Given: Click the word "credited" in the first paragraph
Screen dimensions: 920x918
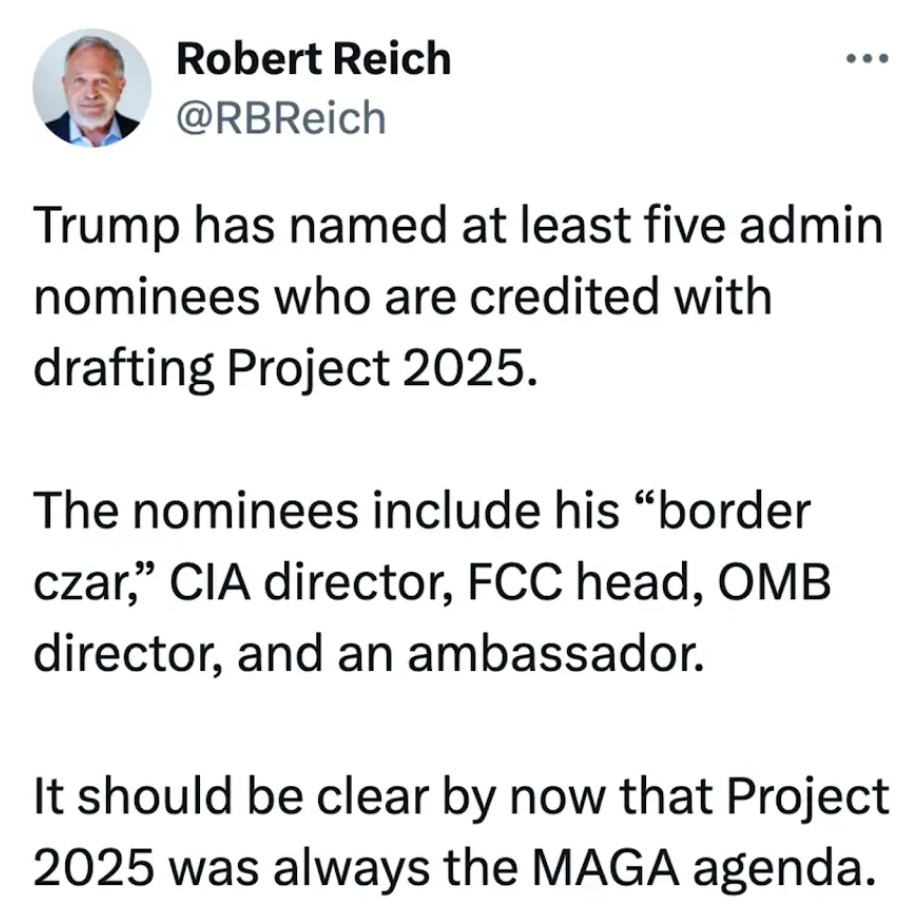Looking at the screenshot, I should coord(564,296).
